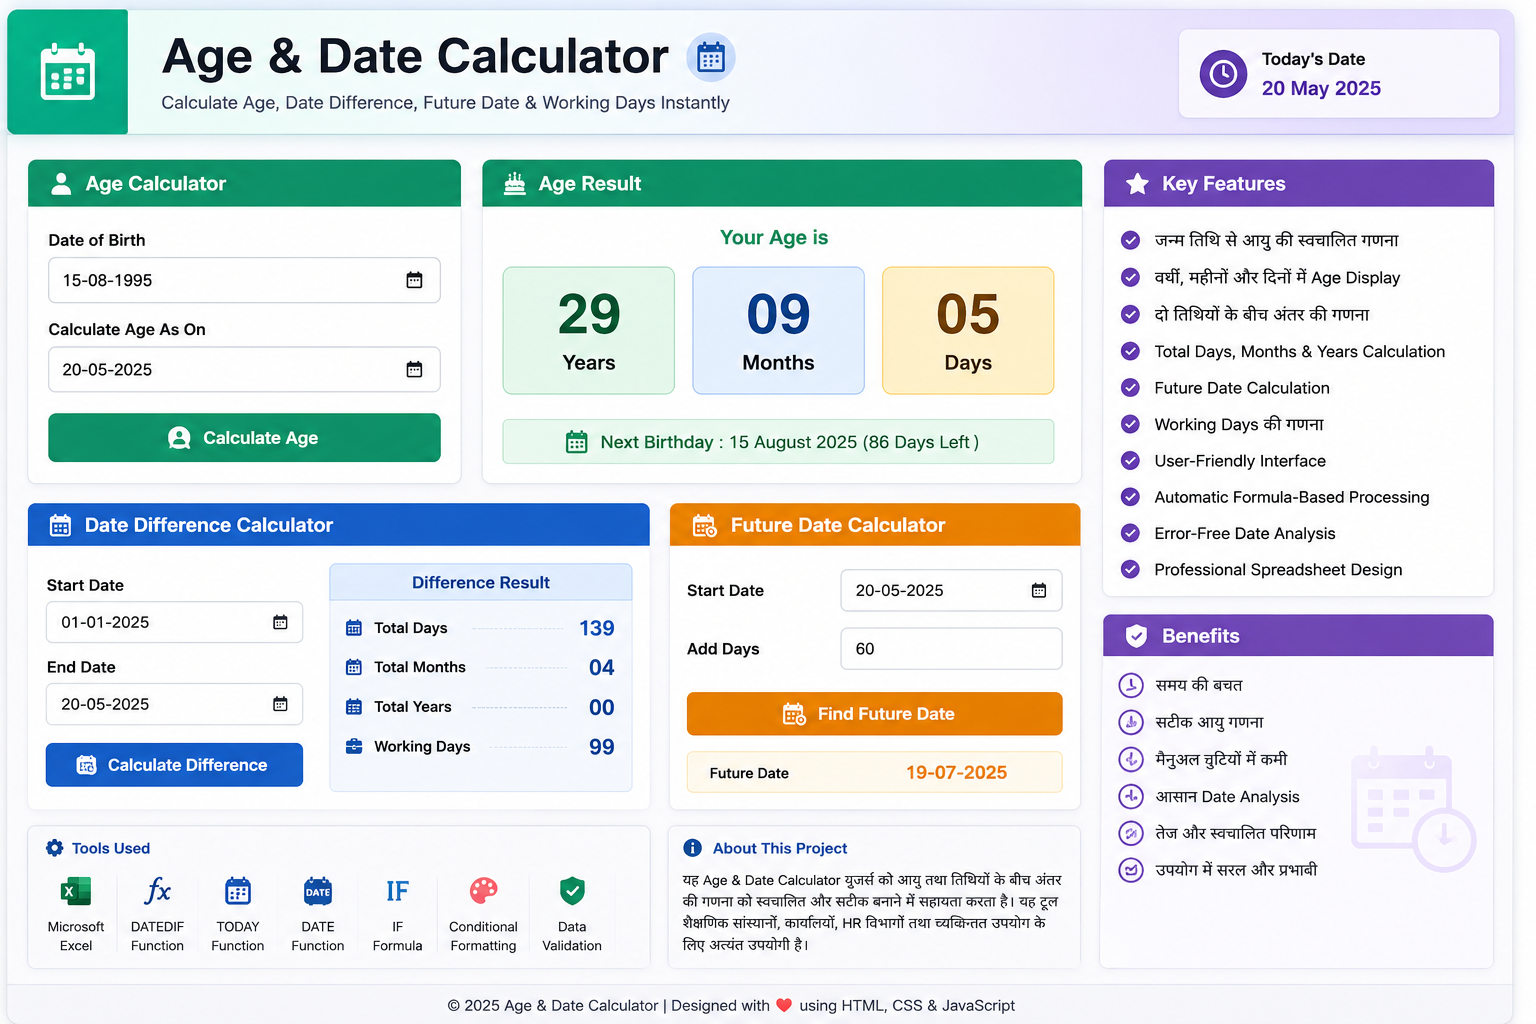Click the red heart icon in footer
Screen dimensions: 1536x1024
click(784, 1006)
